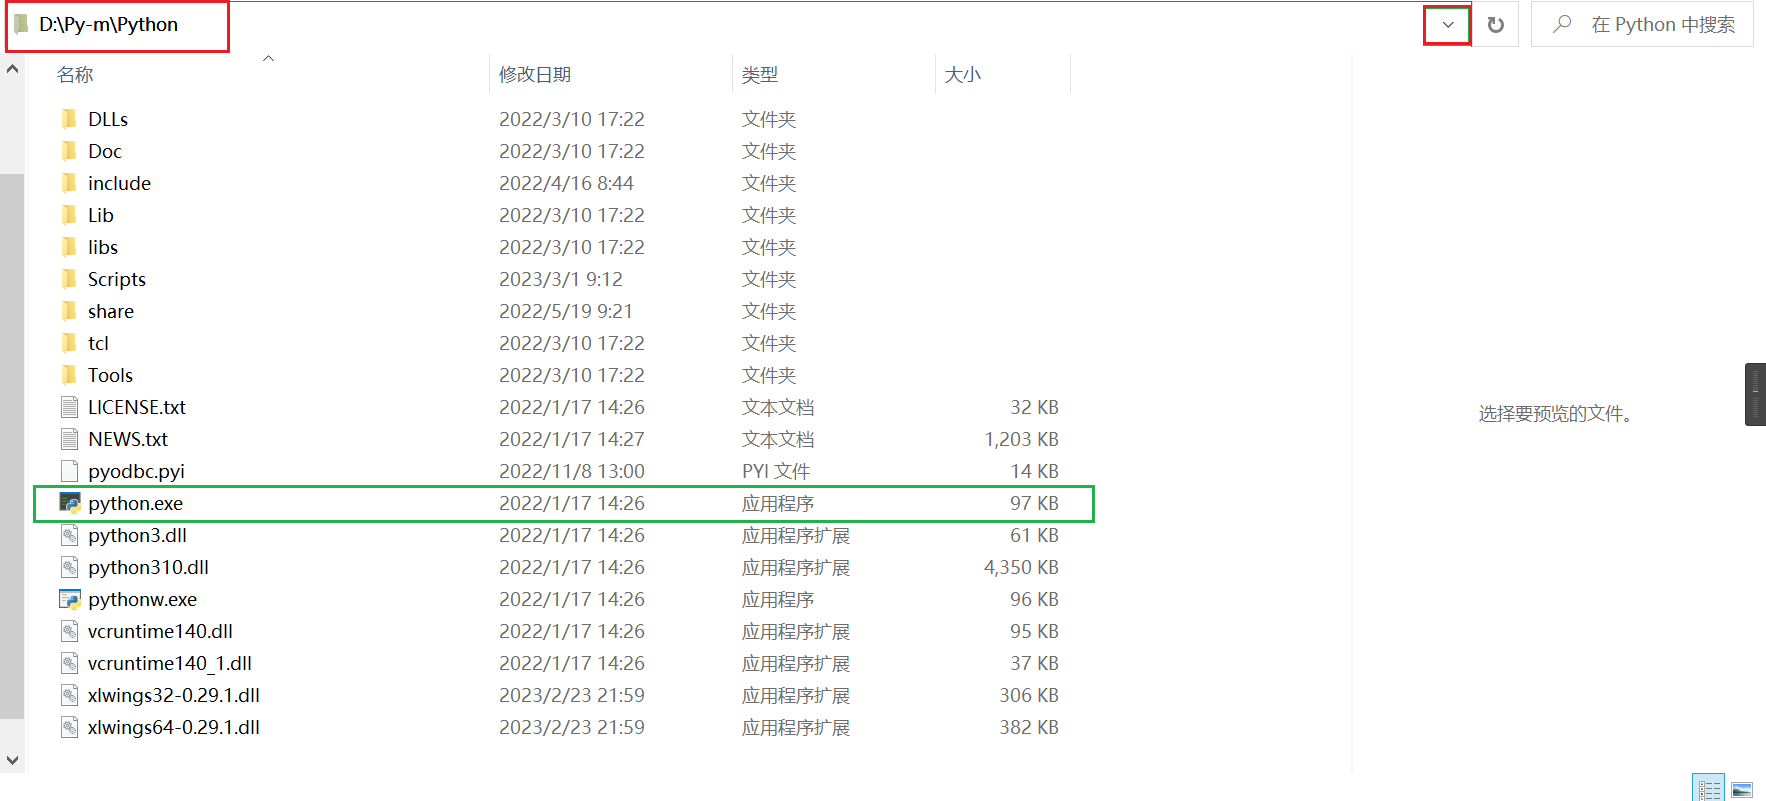Click the navigation pane scroll up arrow
The height and width of the screenshot is (801, 1766).
12,69
